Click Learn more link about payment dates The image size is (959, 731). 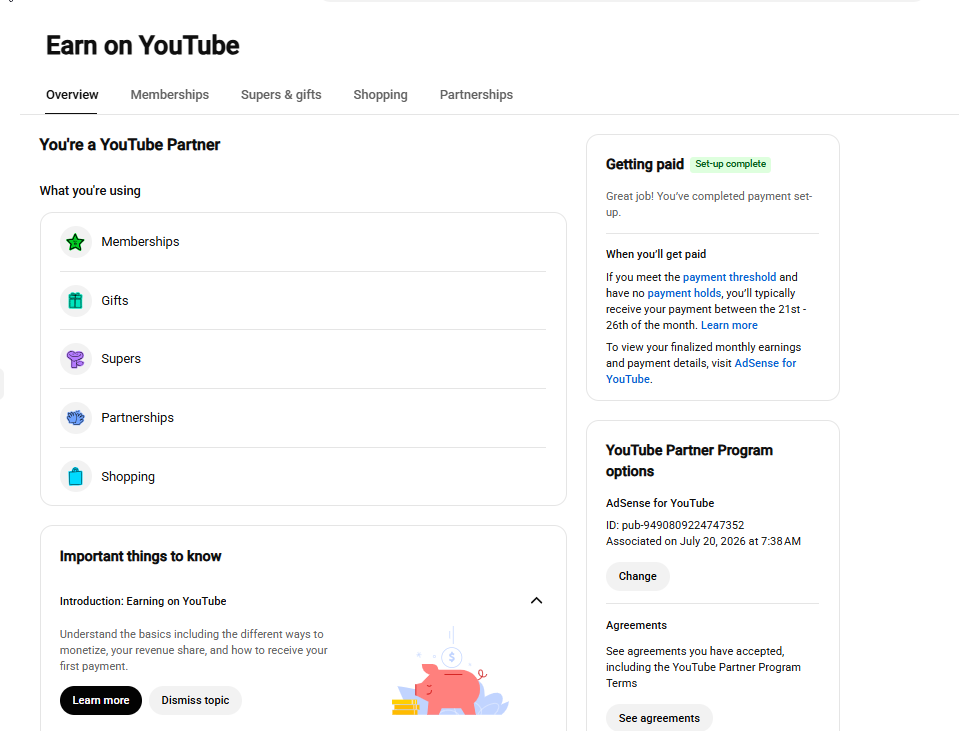[729, 325]
